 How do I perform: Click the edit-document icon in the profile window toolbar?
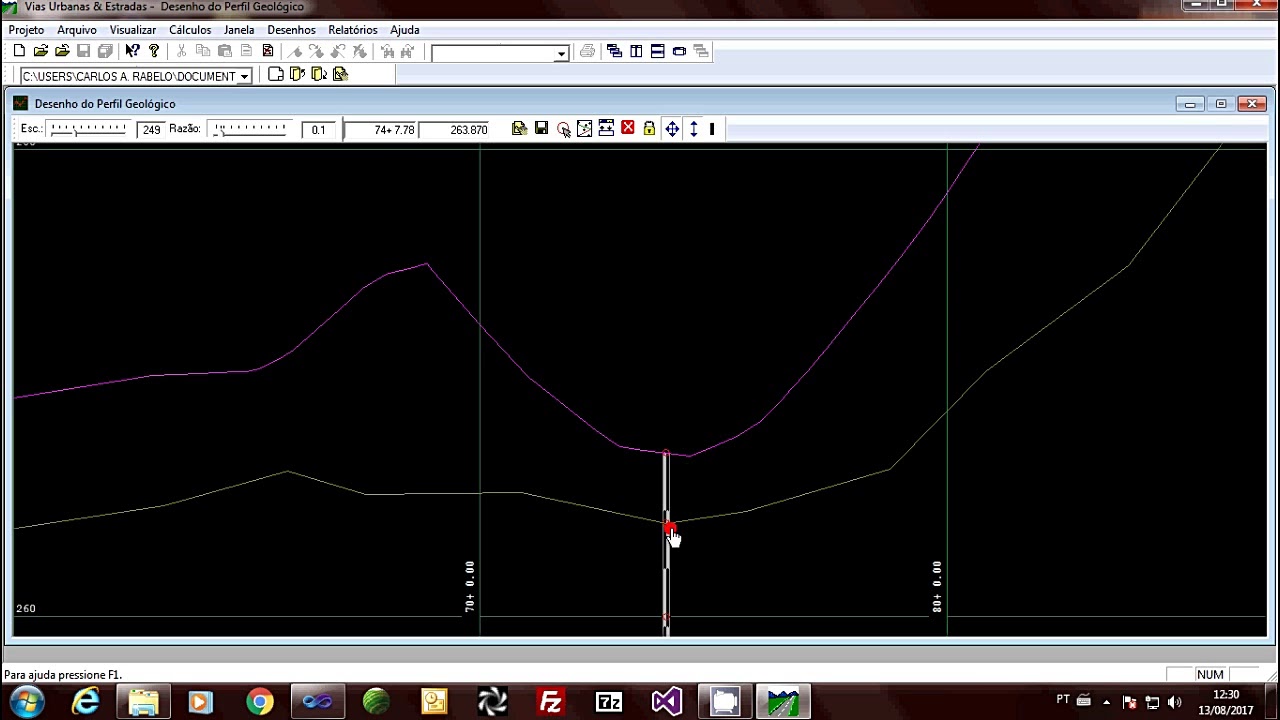[519, 129]
